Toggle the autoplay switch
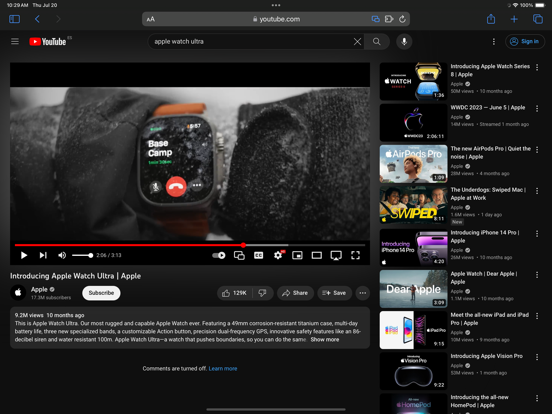This screenshot has width=552, height=414. click(219, 255)
